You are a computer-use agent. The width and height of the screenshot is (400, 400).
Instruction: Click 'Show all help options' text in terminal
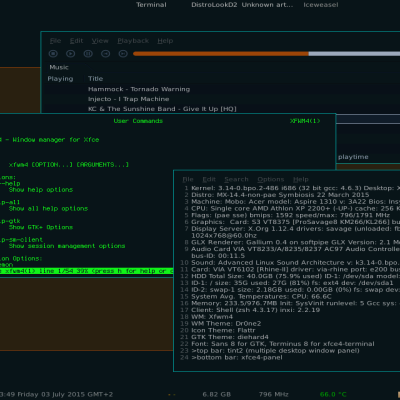pos(48,209)
